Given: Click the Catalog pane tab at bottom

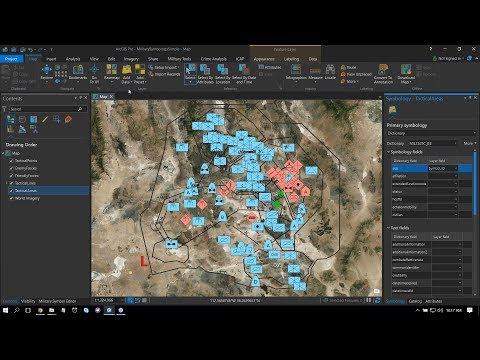Looking at the screenshot, I should tap(415, 301).
